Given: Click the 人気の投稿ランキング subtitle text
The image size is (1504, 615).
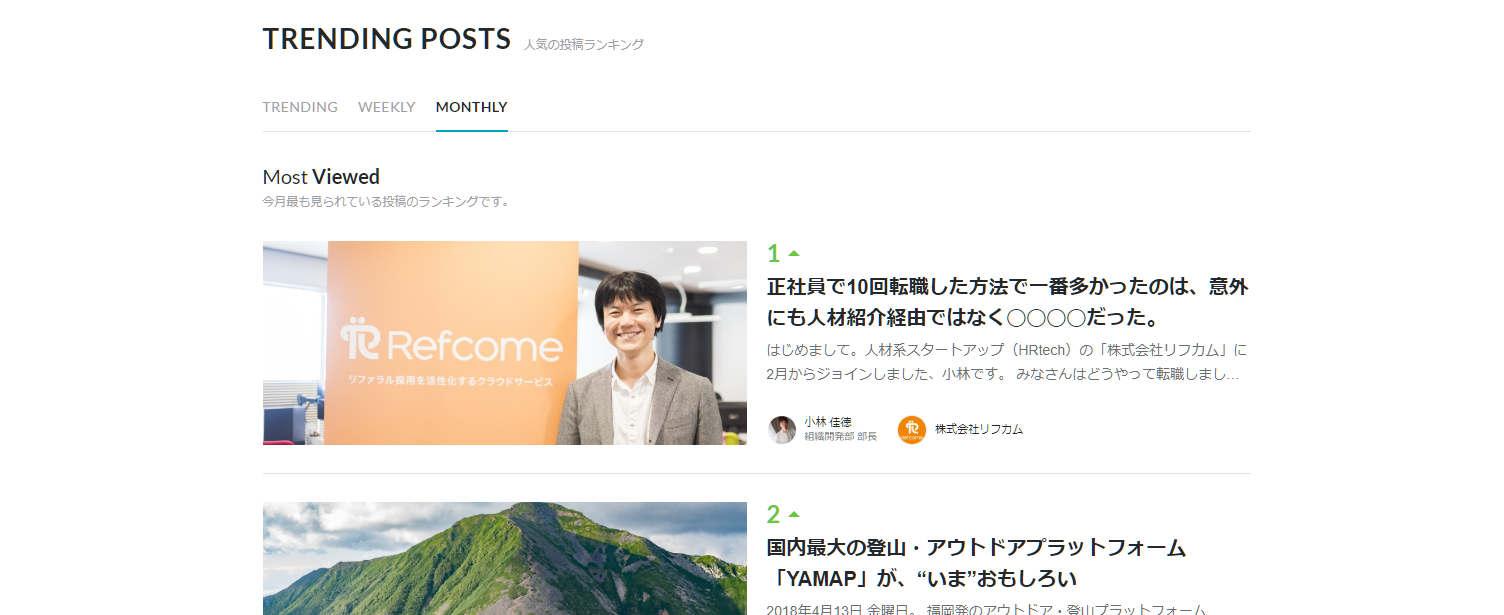Looking at the screenshot, I should tap(583, 43).
